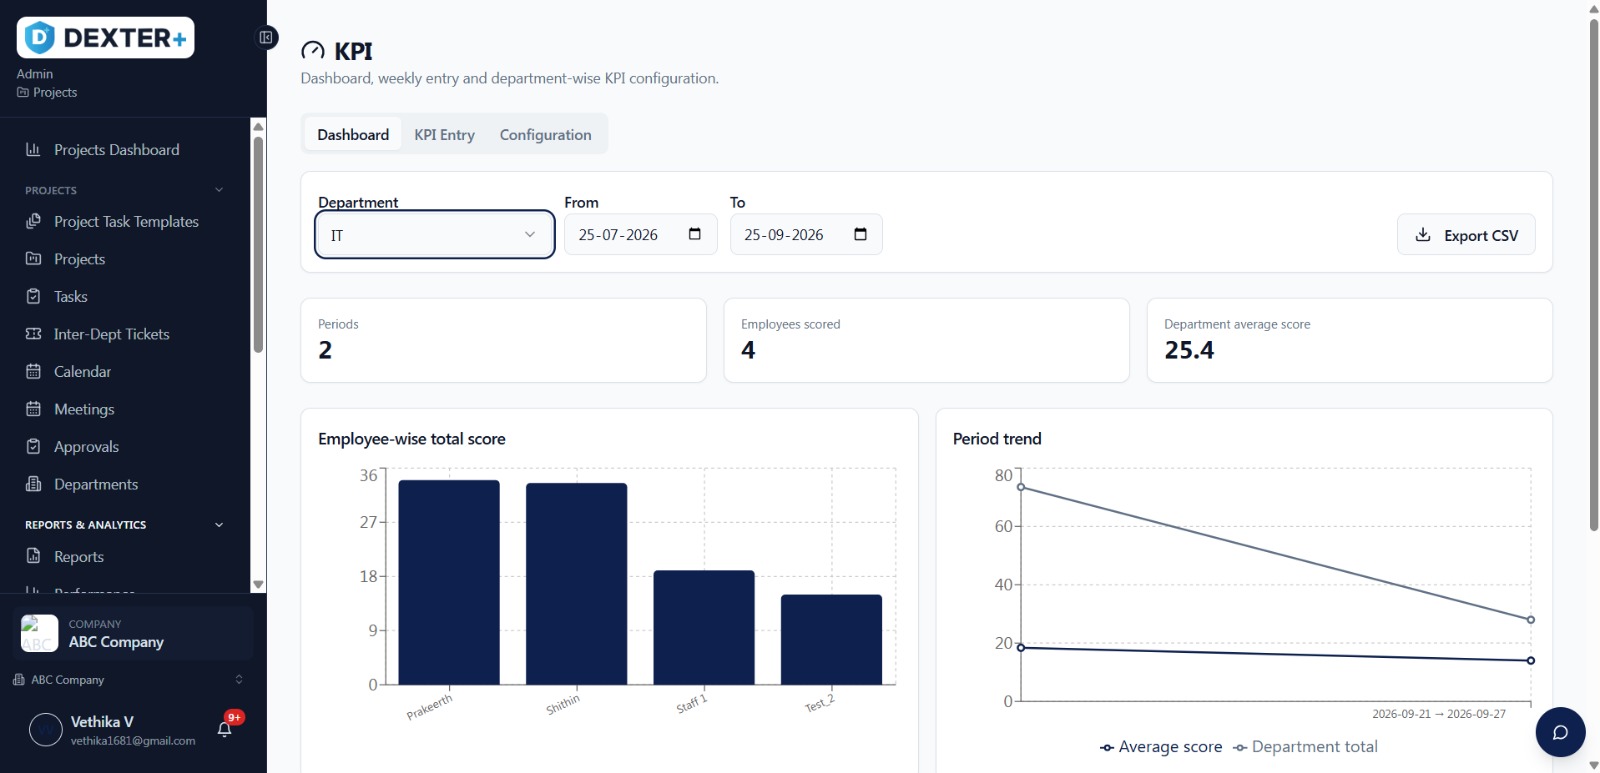Switch to the Dashboard tab

point(353,134)
